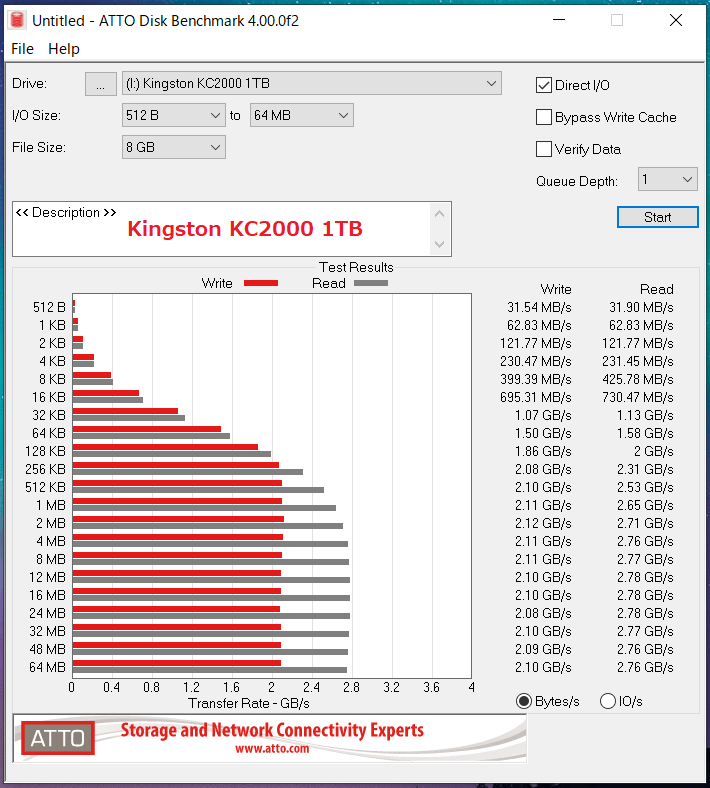The width and height of the screenshot is (710, 788).
Task: Click the 512 B read result 31.90 MB/s
Action: 641,307
